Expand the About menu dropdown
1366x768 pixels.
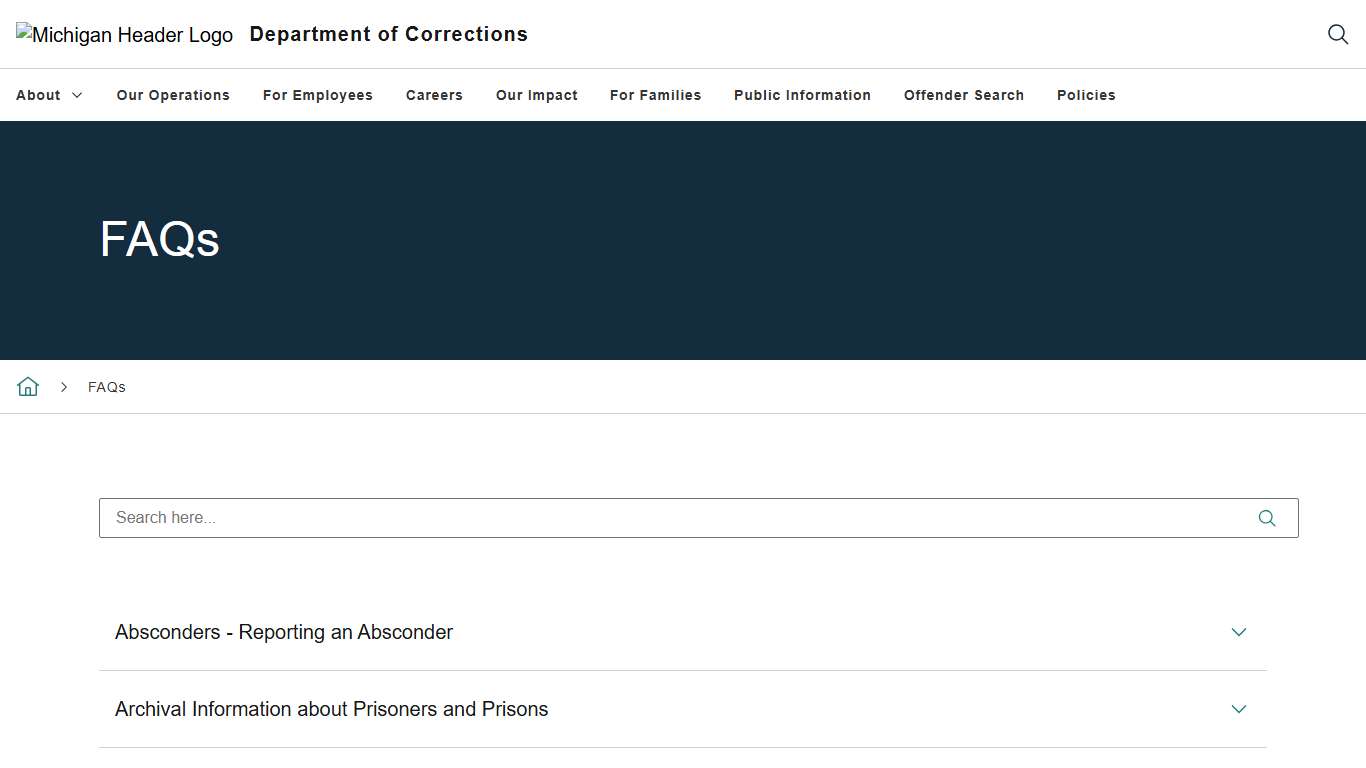tap(49, 95)
